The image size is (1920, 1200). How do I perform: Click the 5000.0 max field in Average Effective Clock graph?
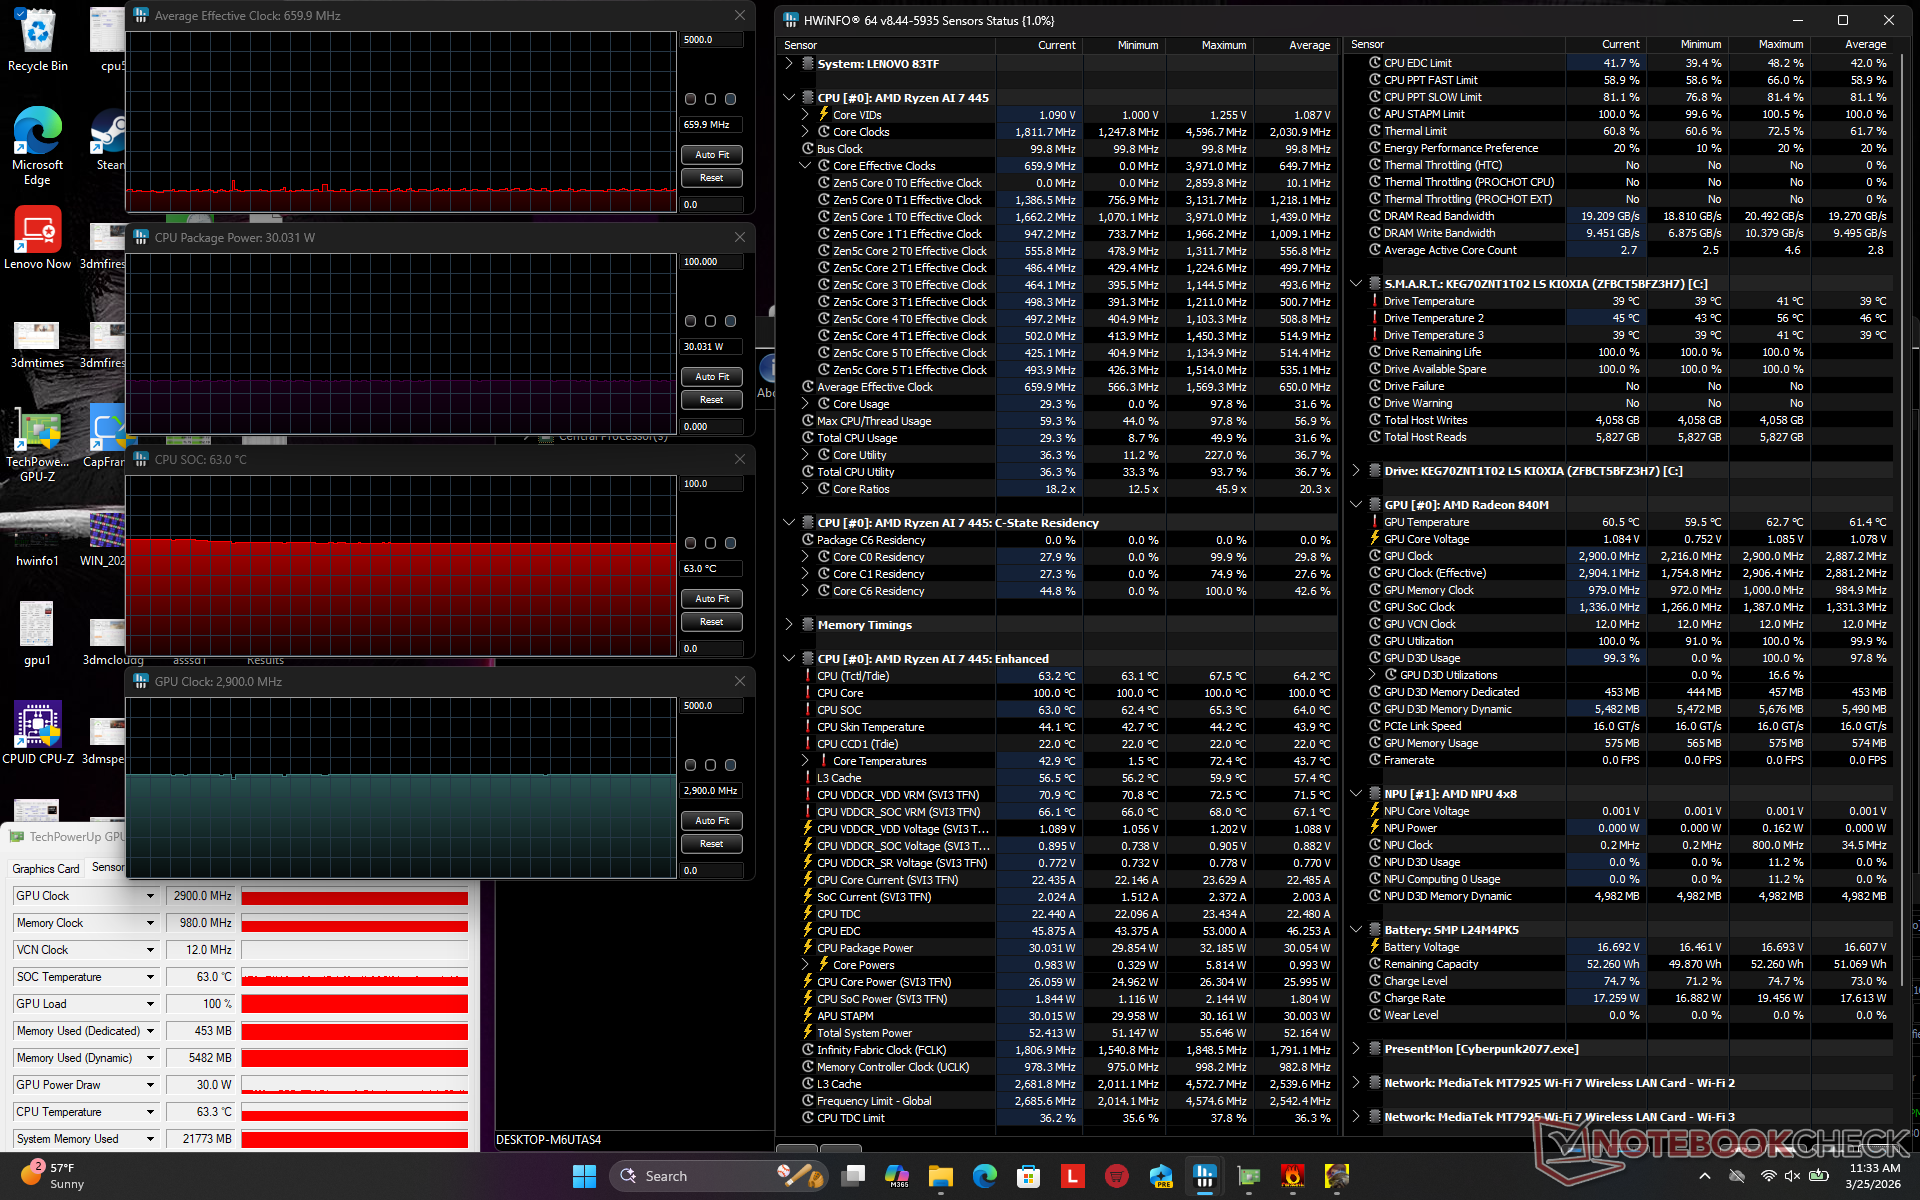711,40
